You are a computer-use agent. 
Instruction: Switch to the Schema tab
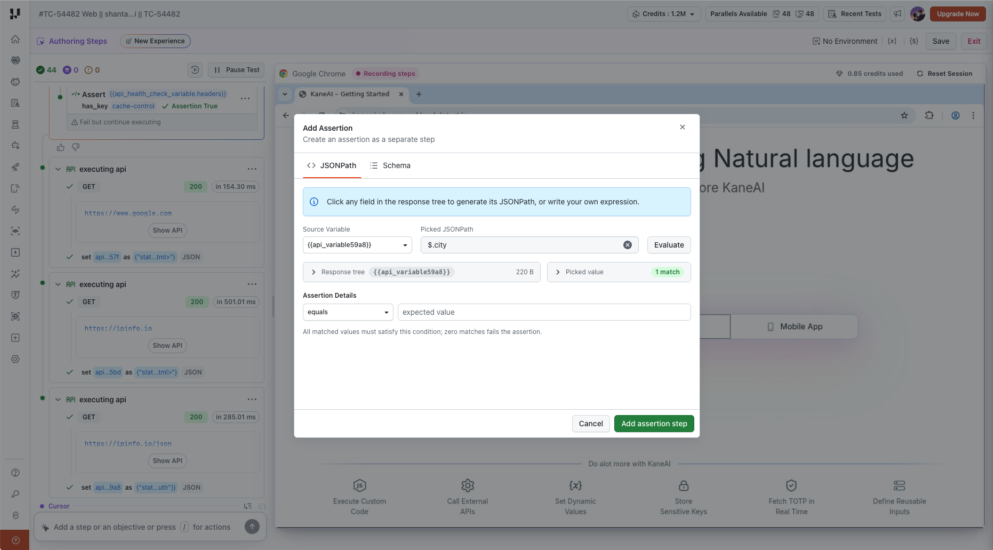390,165
